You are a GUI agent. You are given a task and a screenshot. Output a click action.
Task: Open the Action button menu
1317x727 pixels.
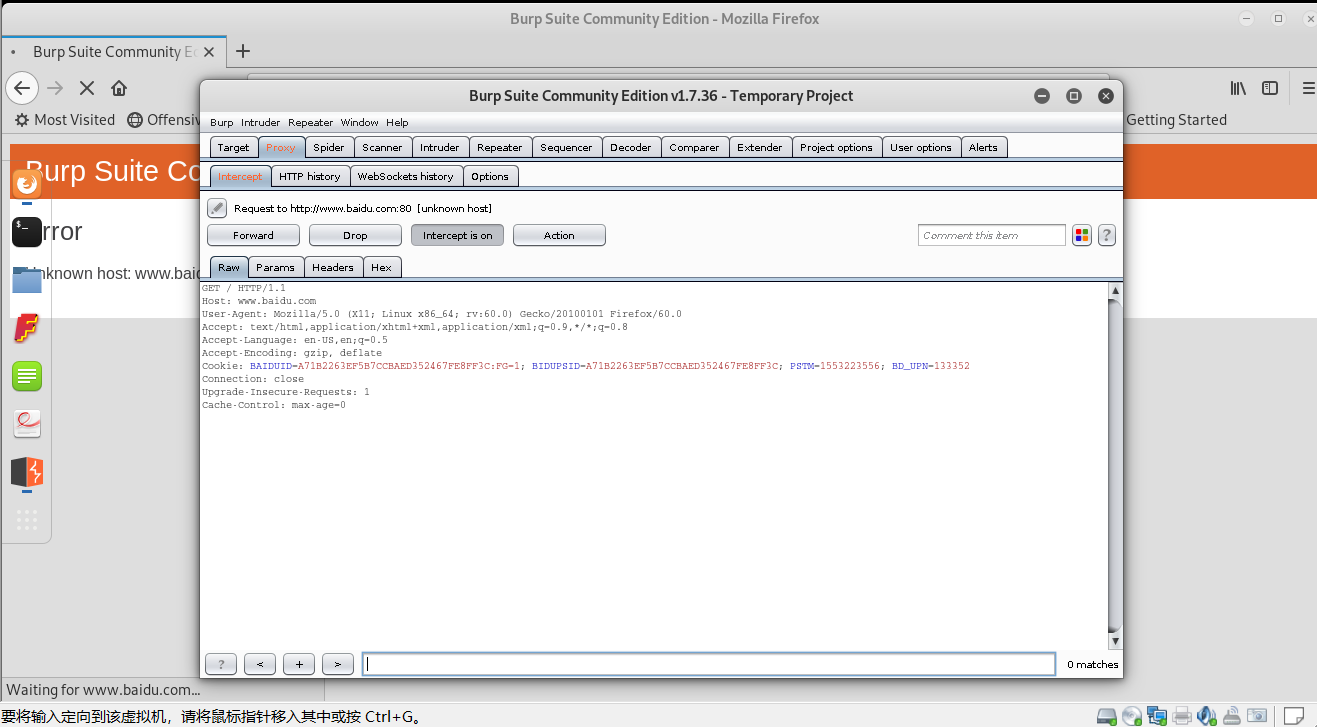559,235
